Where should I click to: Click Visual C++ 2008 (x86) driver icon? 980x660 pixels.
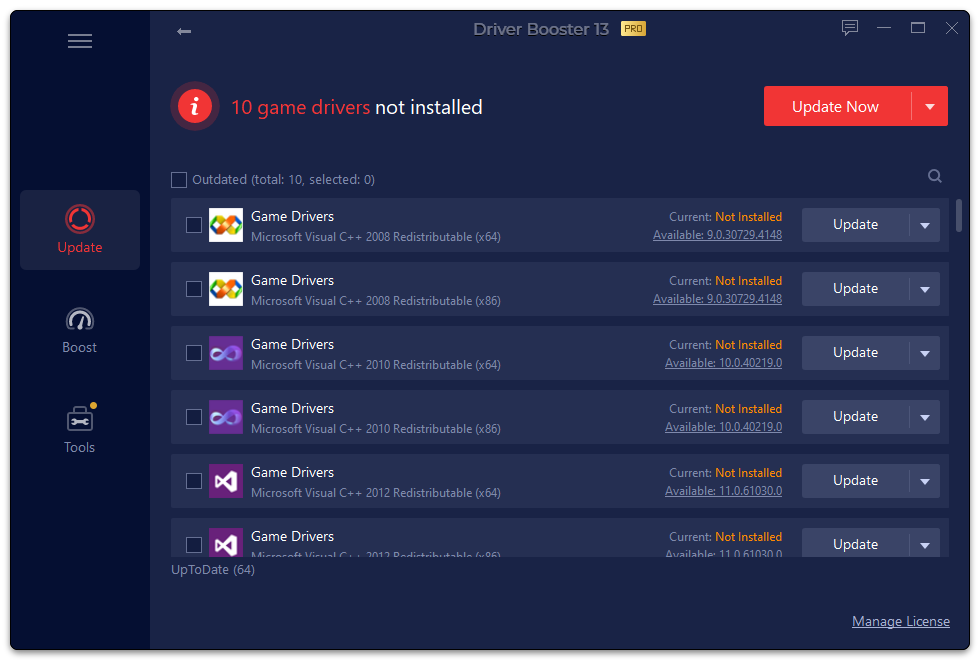[x=226, y=289]
